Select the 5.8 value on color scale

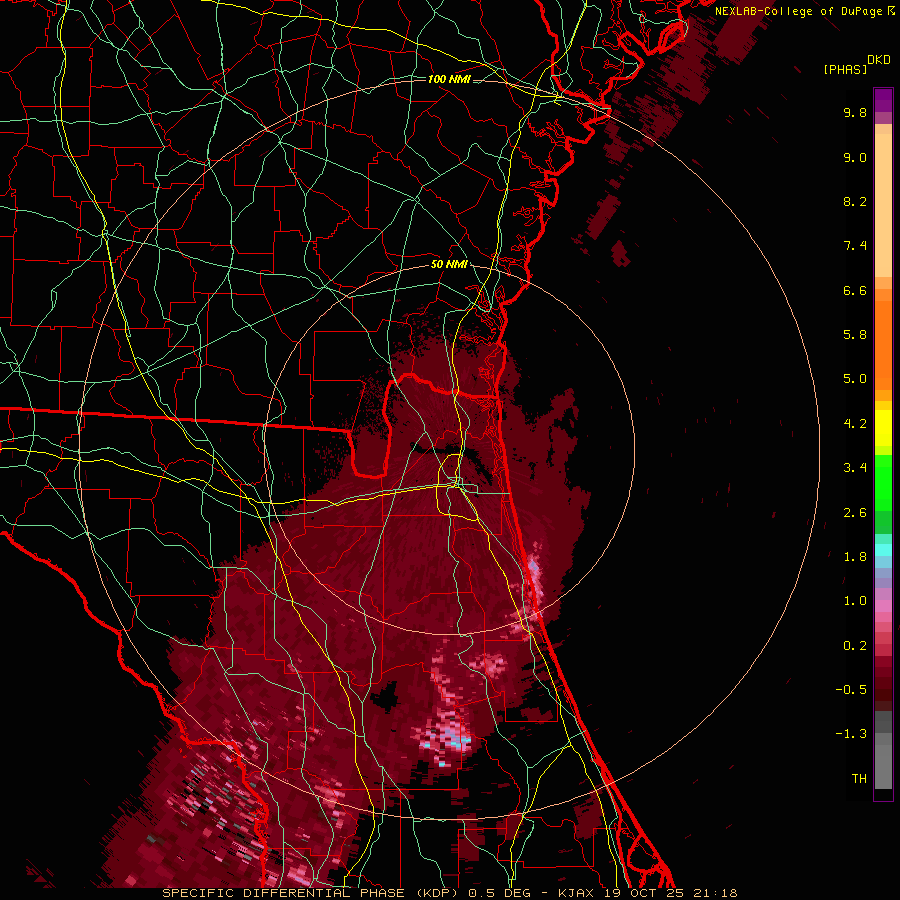coord(855,334)
